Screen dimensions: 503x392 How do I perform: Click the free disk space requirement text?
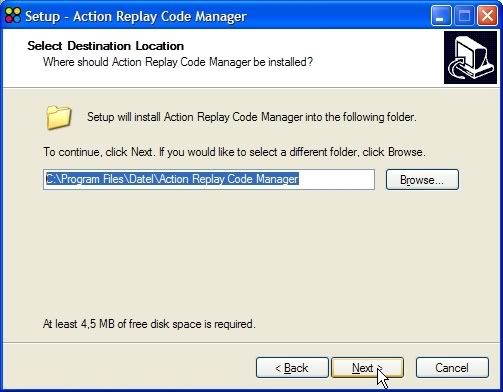(149, 324)
